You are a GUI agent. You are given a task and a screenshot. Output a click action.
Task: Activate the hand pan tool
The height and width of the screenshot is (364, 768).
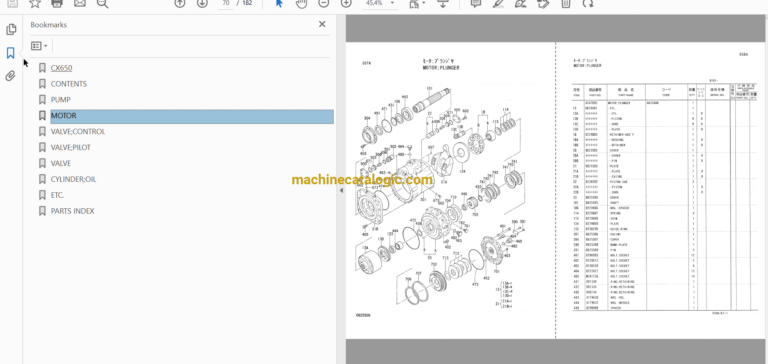(x=302, y=4)
